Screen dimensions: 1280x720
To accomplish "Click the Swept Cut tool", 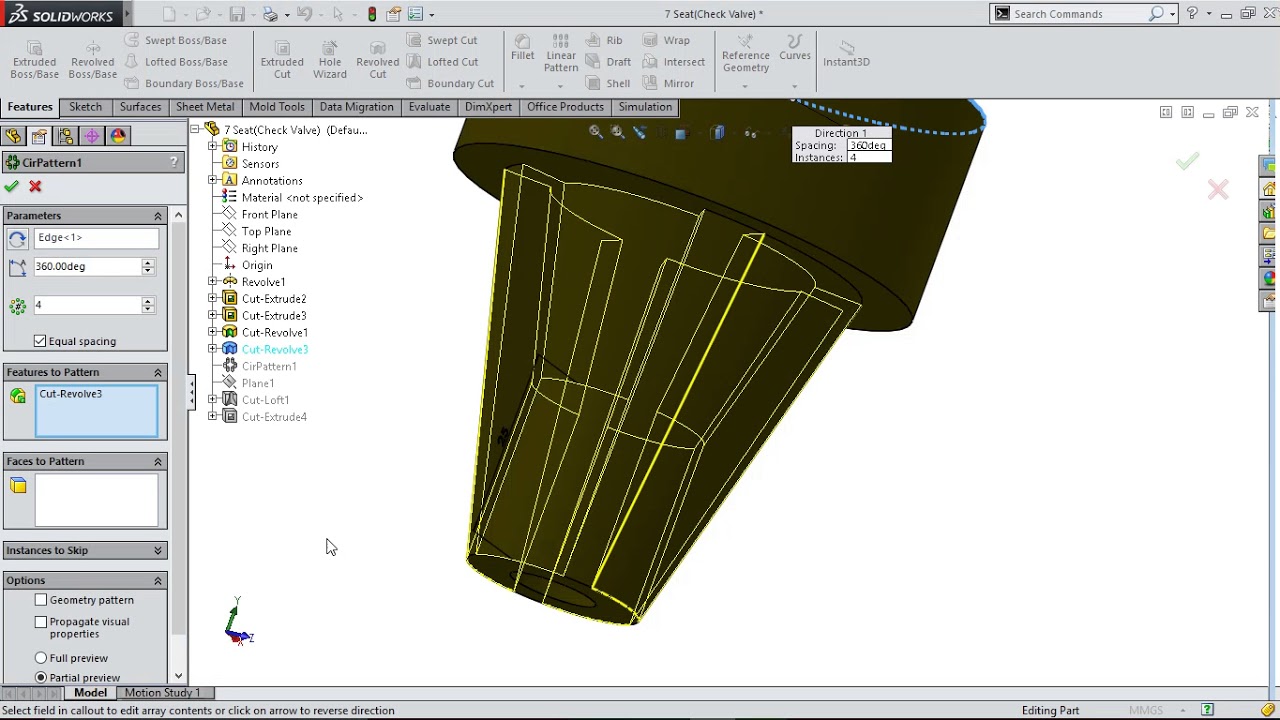I will pos(442,40).
